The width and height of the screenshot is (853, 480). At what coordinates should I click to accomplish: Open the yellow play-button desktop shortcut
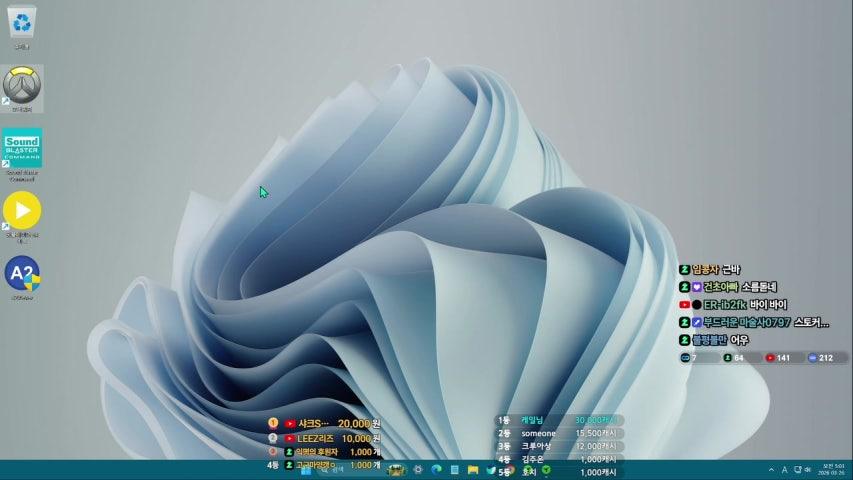coord(22,212)
